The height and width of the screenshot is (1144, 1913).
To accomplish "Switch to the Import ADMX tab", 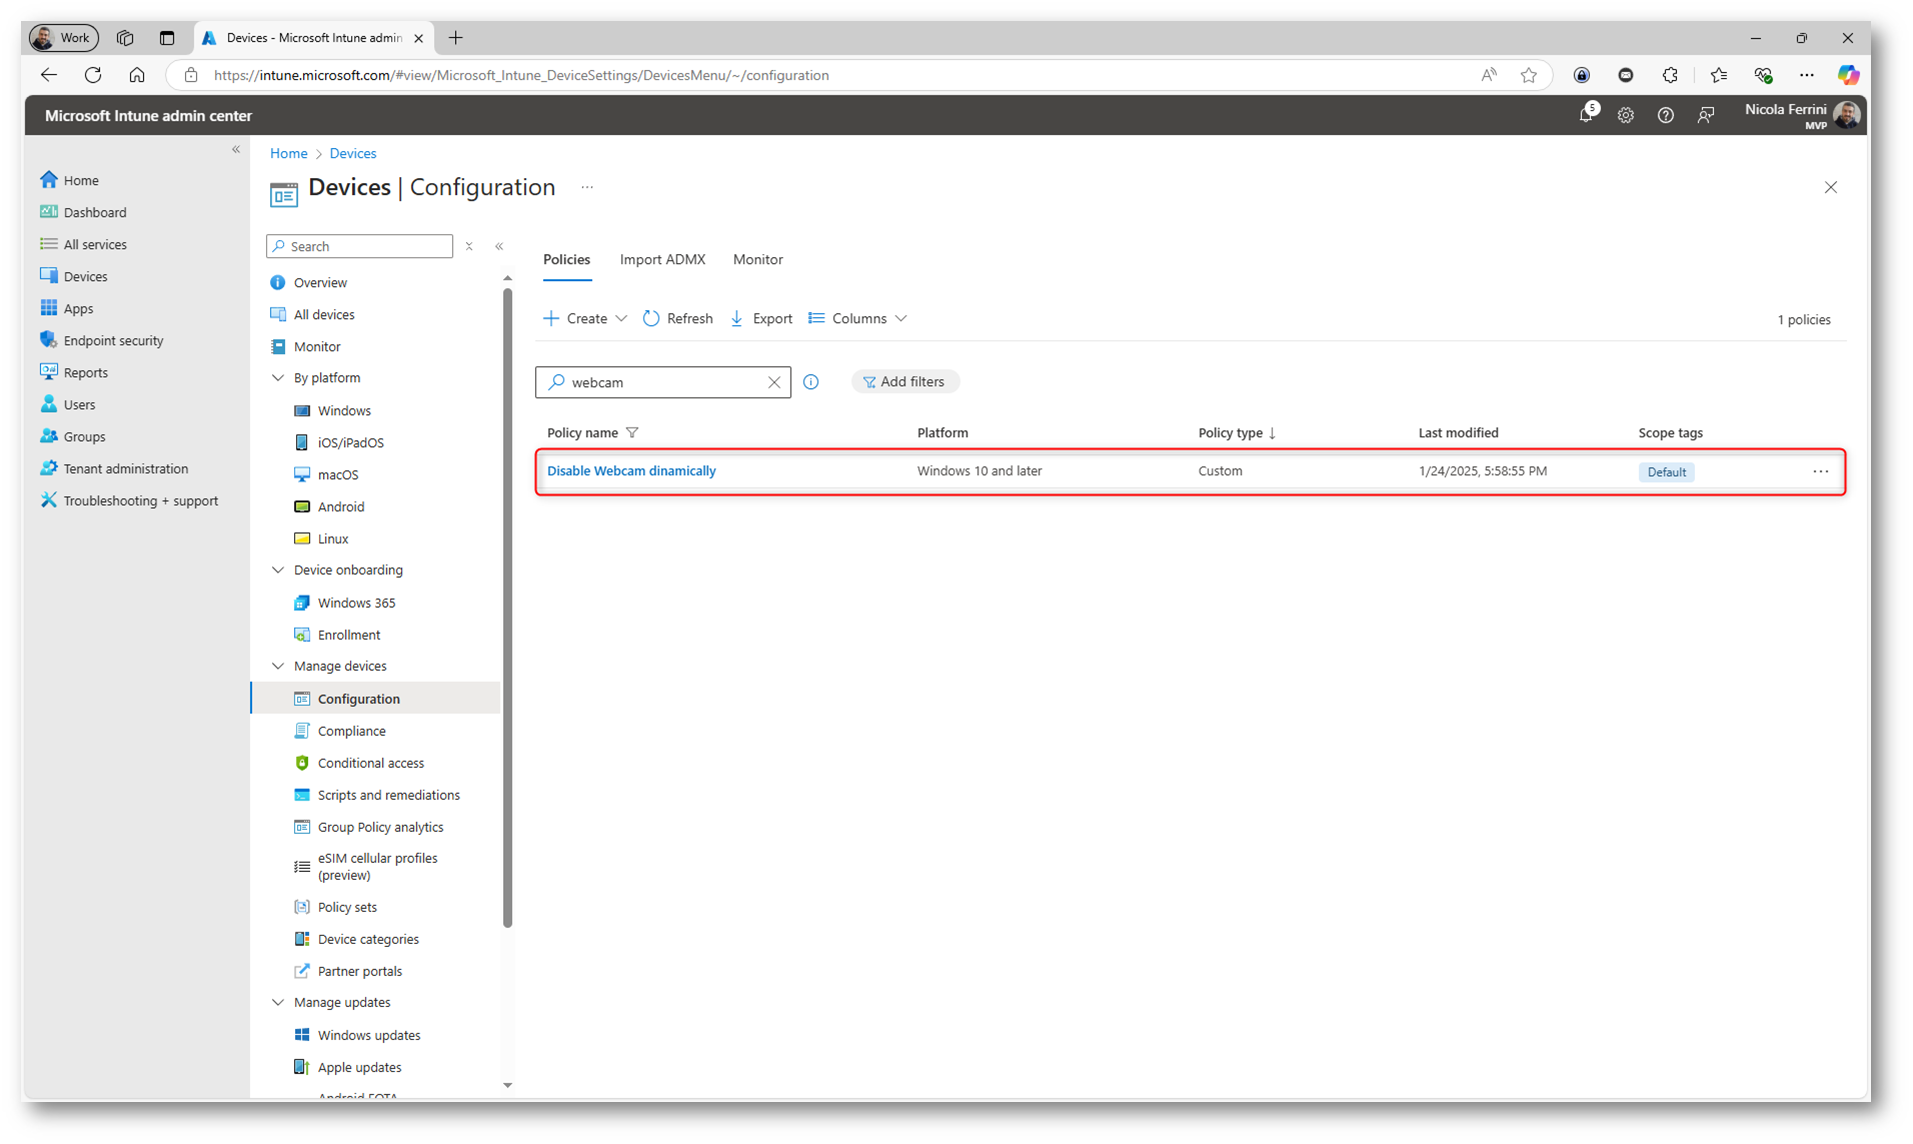I will coord(662,260).
